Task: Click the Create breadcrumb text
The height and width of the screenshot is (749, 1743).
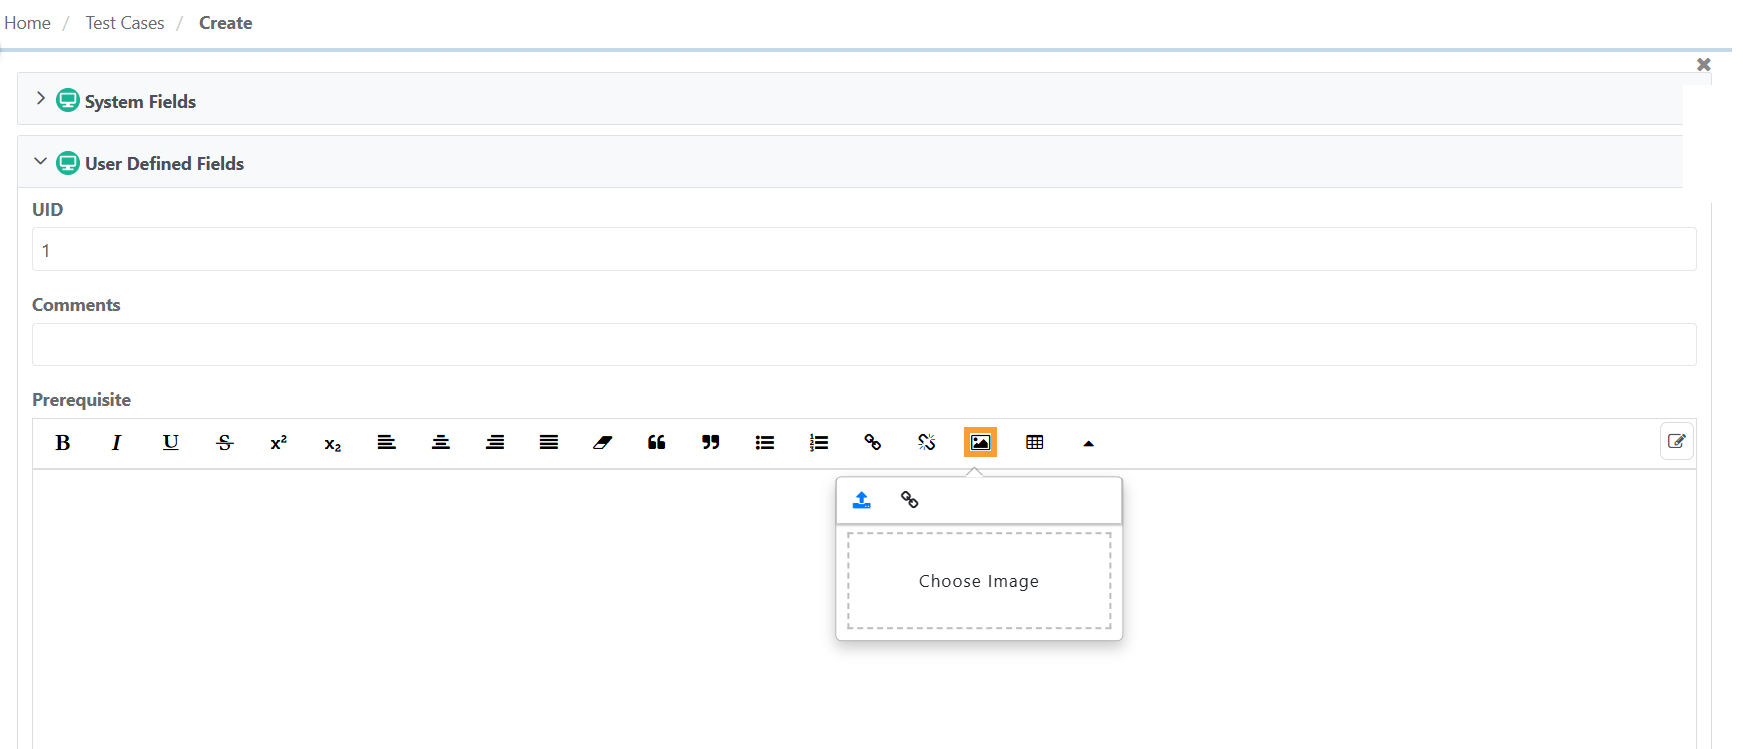Action: pyautogui.click(x=225, y=23)
